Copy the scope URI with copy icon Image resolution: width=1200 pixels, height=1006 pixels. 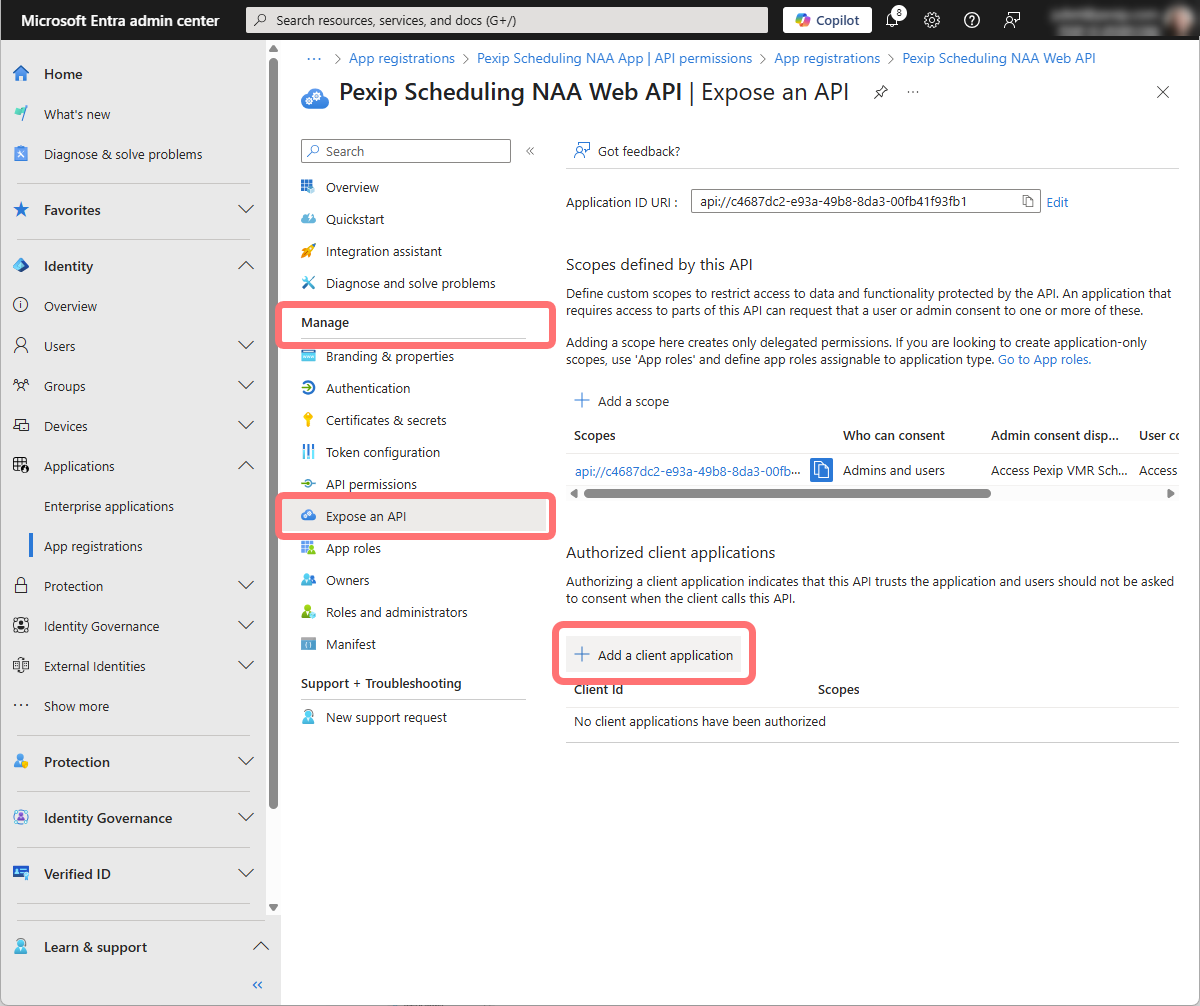pyautogui.click(x=821, y=470)
